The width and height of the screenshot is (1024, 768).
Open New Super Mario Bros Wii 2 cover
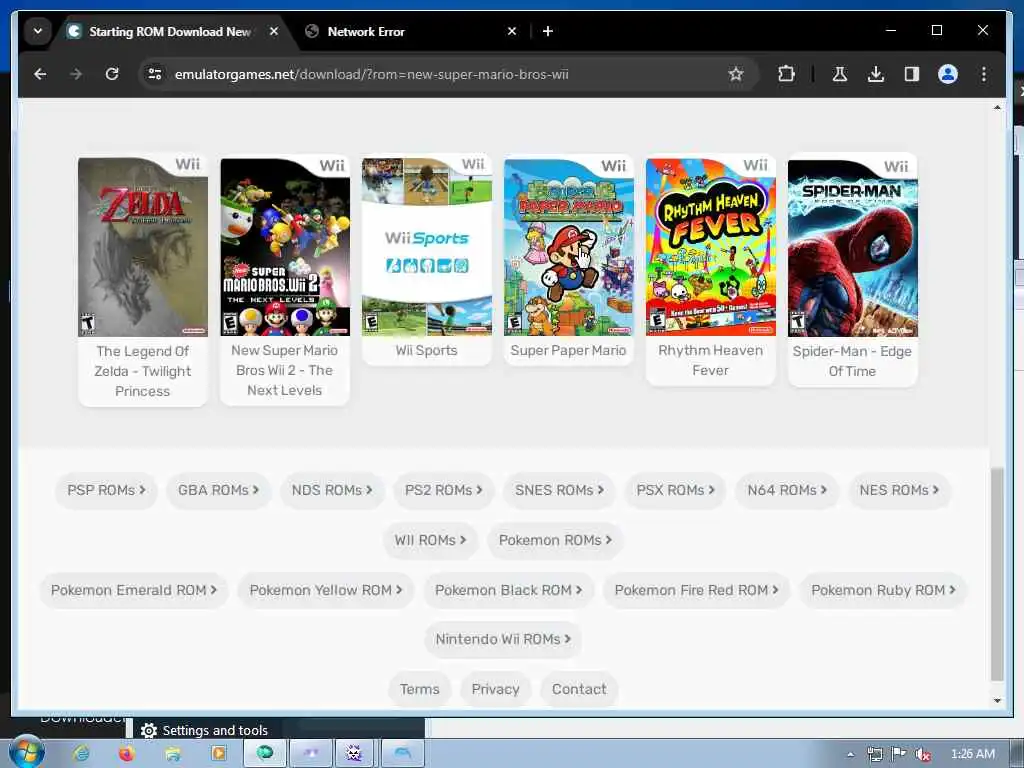(285, 247)
